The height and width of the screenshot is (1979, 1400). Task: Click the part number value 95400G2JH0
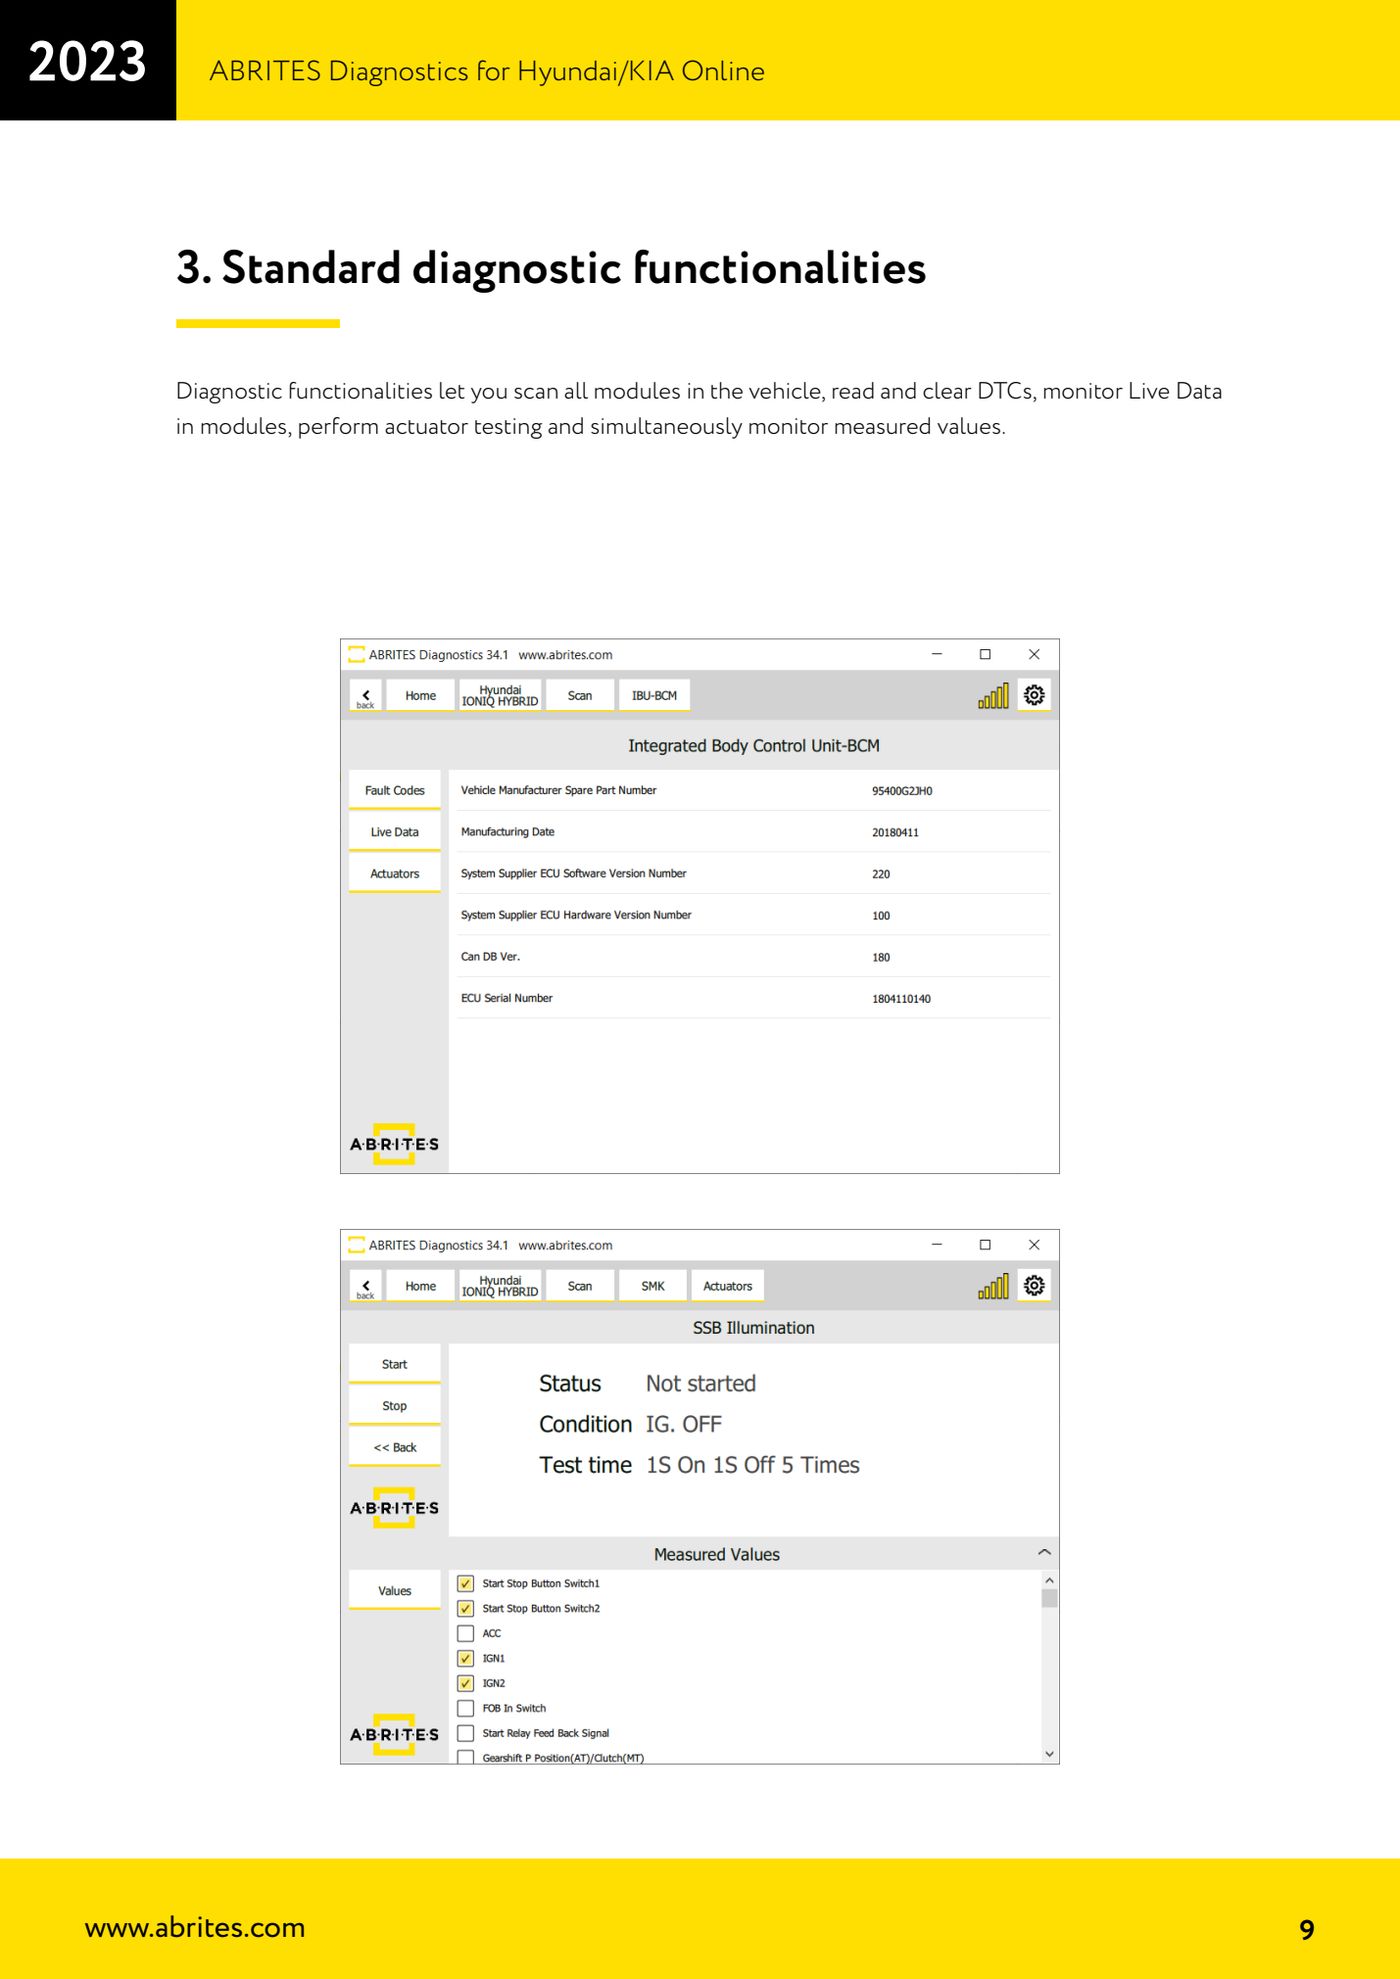tap(902, 791)
